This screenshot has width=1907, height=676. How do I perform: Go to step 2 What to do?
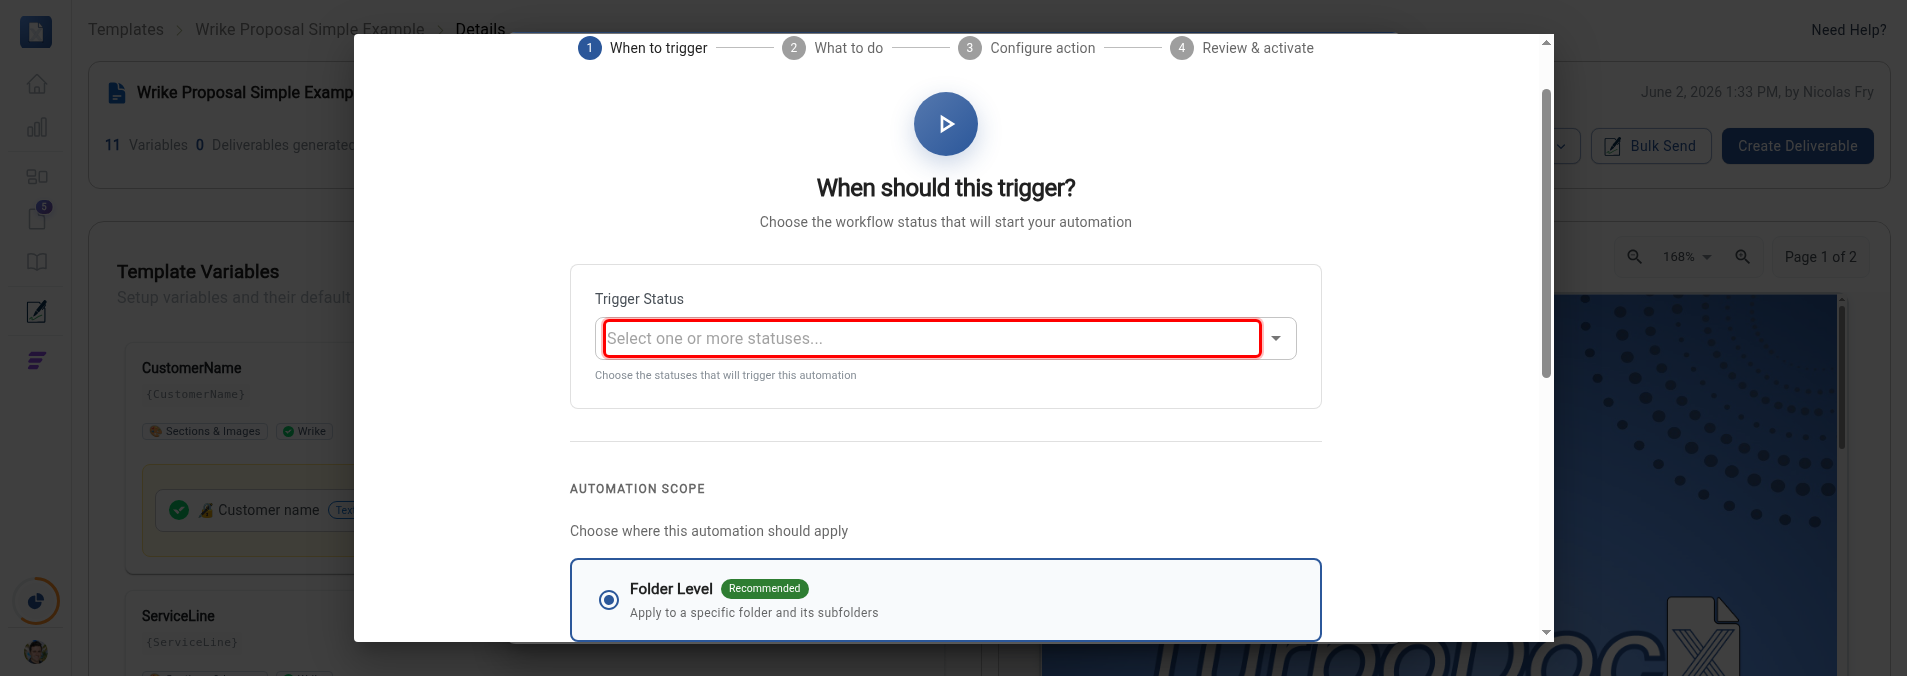pyautogui.click(x=833, y=48)
